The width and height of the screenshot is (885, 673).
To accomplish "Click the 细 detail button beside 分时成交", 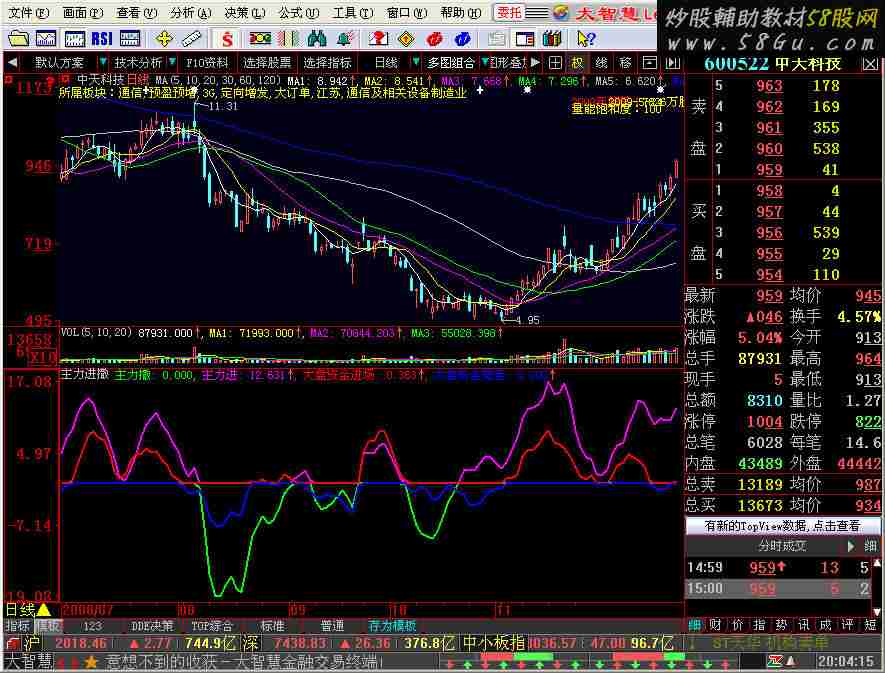I will [870, 546].
